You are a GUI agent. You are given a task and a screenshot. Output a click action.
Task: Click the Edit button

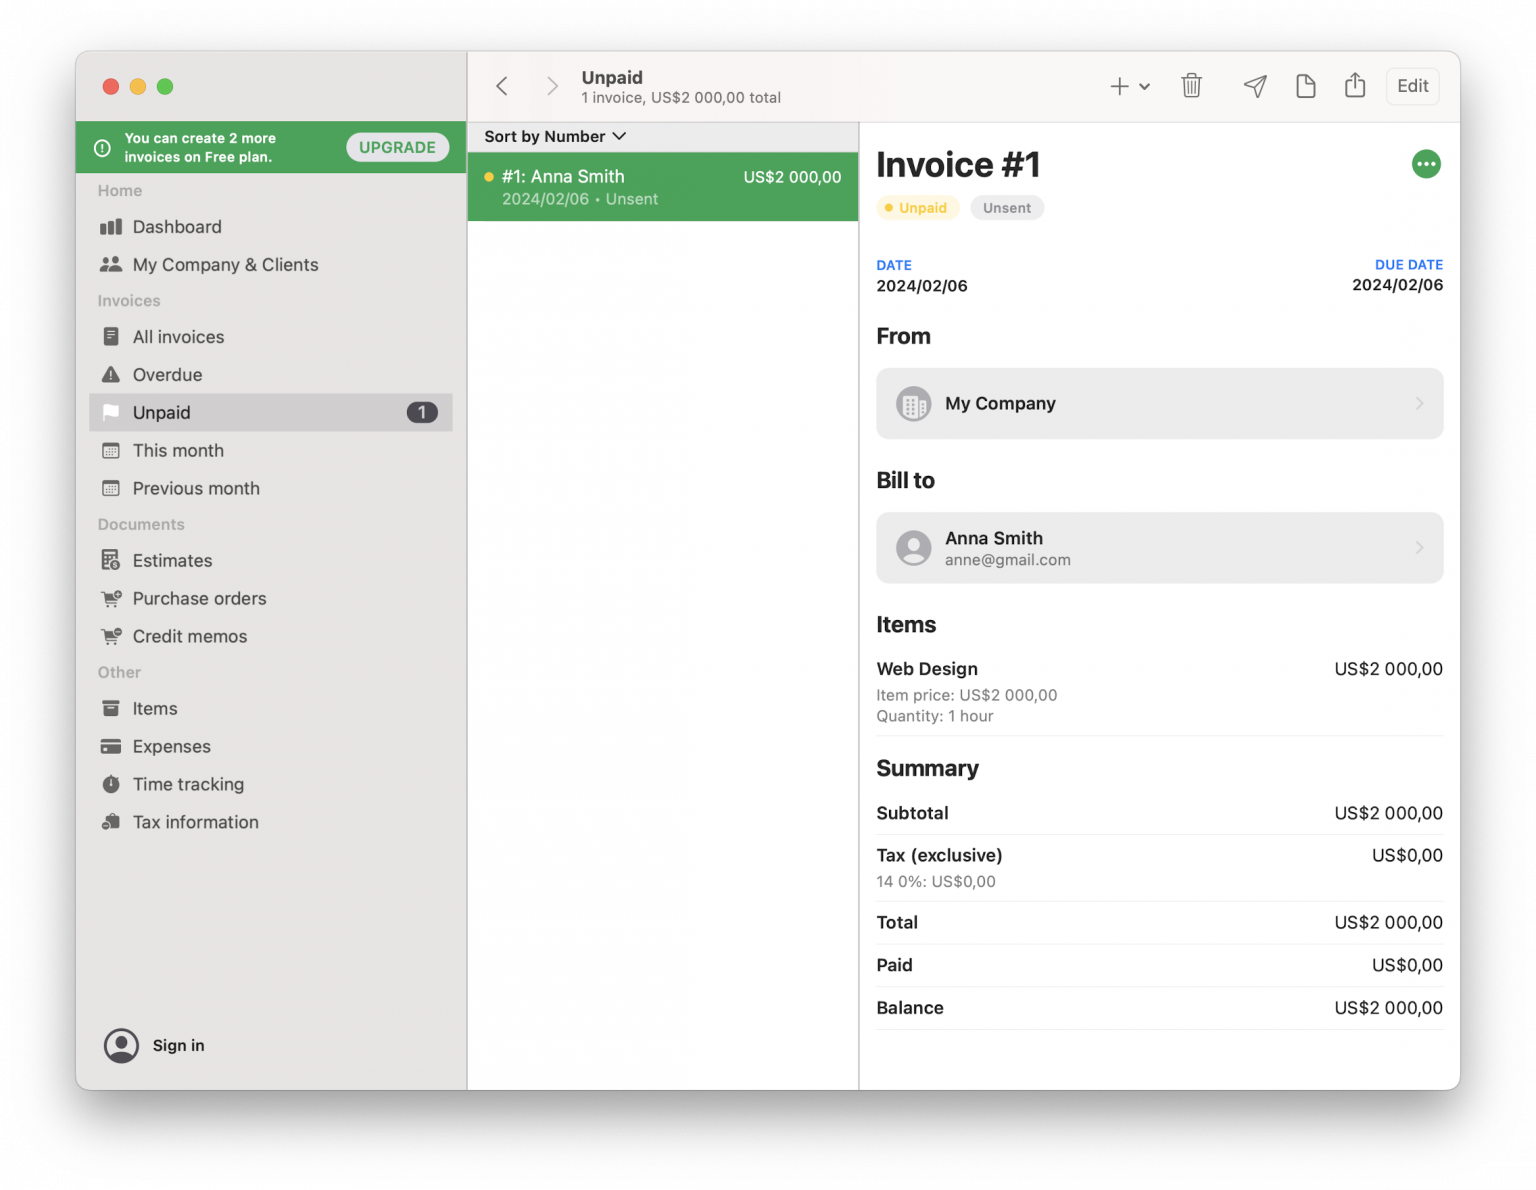coord(1412,86)
